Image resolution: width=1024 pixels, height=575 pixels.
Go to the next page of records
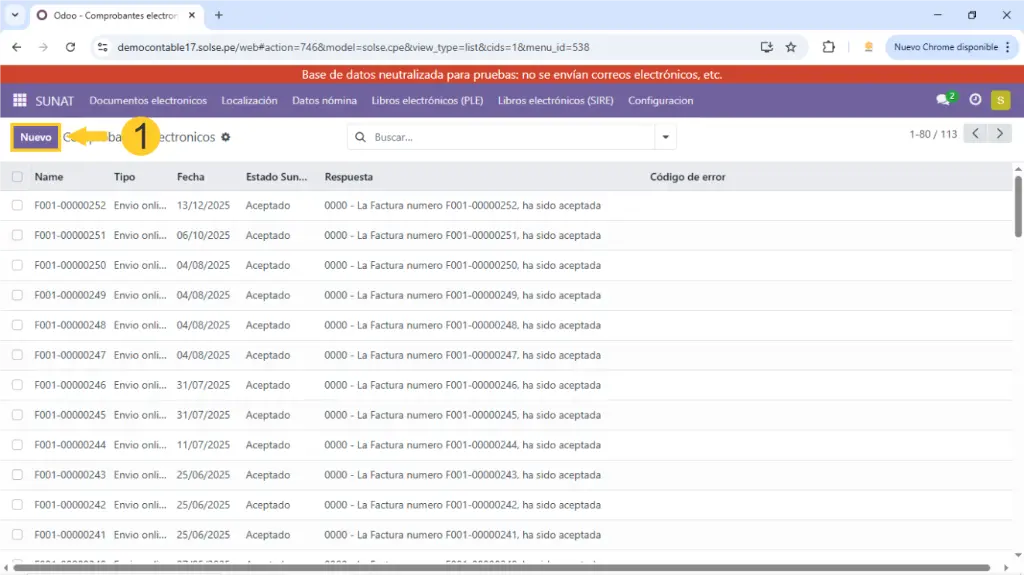click(1000, 134)
